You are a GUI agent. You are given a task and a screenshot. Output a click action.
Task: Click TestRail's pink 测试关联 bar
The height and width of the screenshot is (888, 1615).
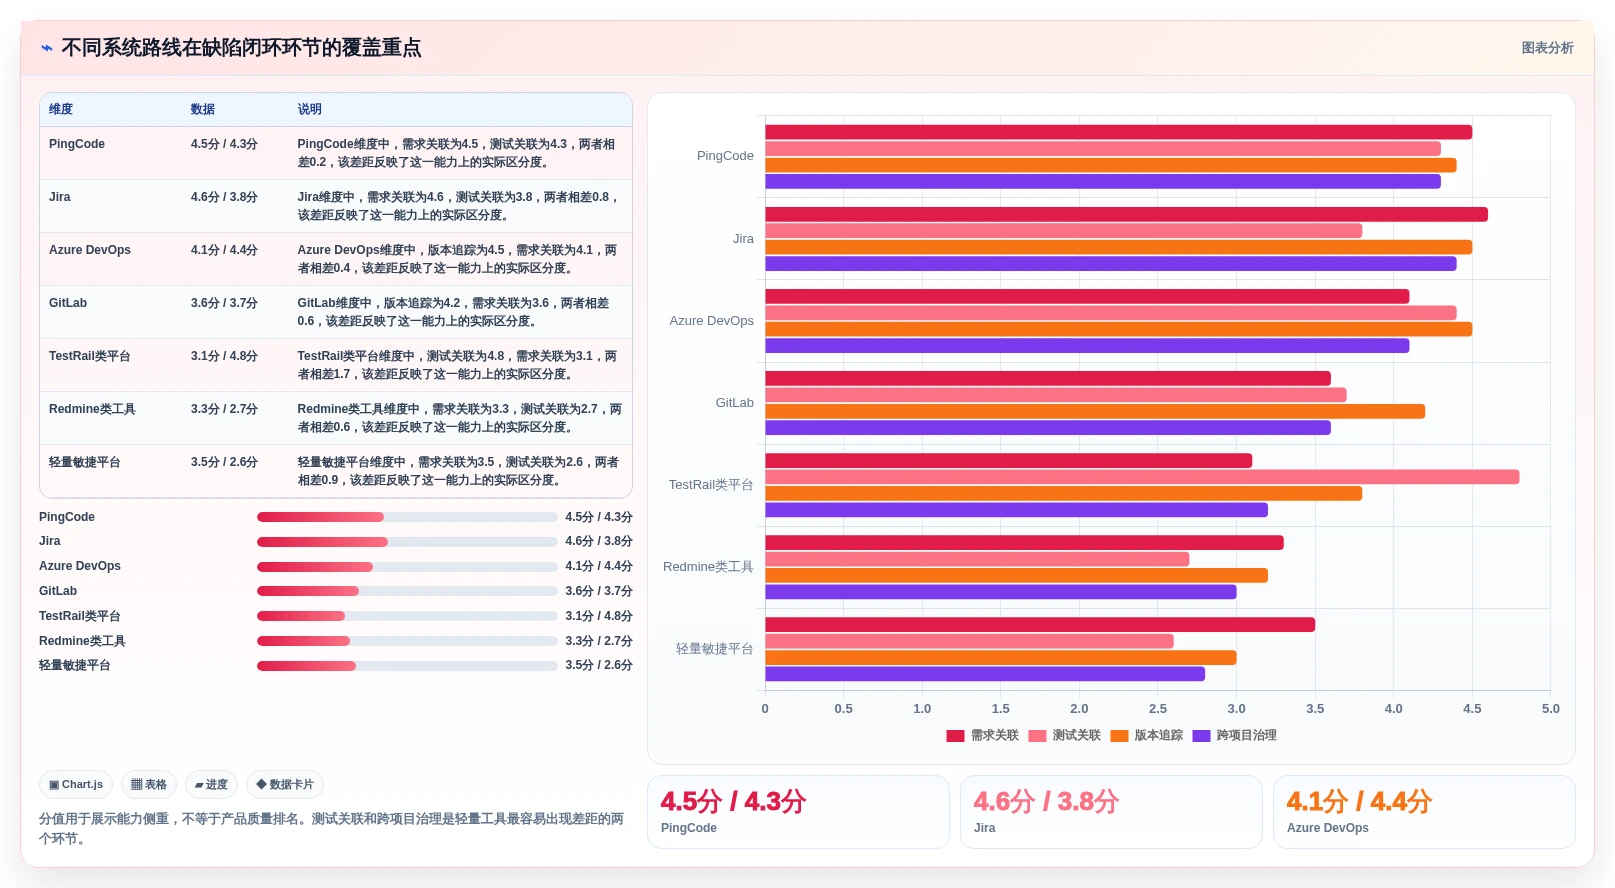click(1142, 477)
